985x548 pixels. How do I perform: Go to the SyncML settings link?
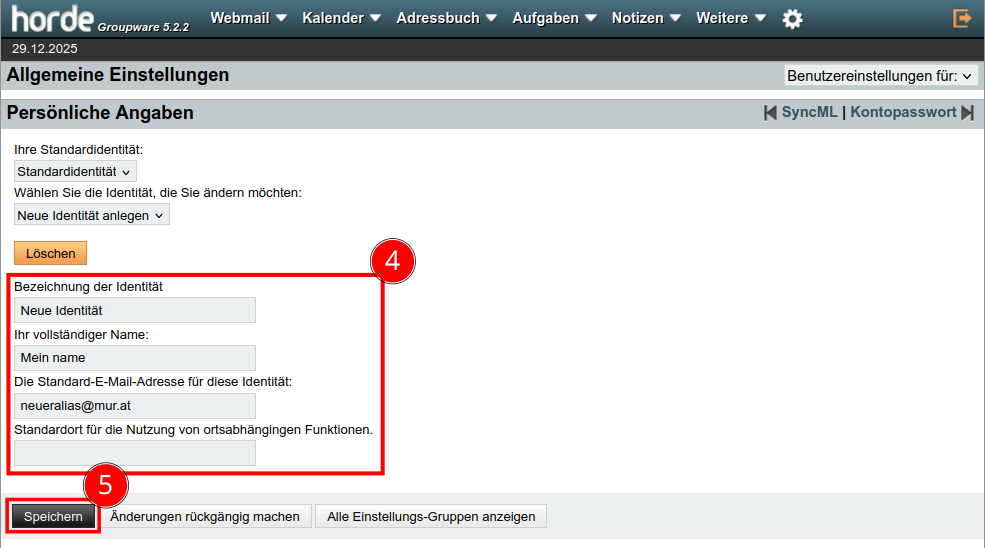coord(809,113)
